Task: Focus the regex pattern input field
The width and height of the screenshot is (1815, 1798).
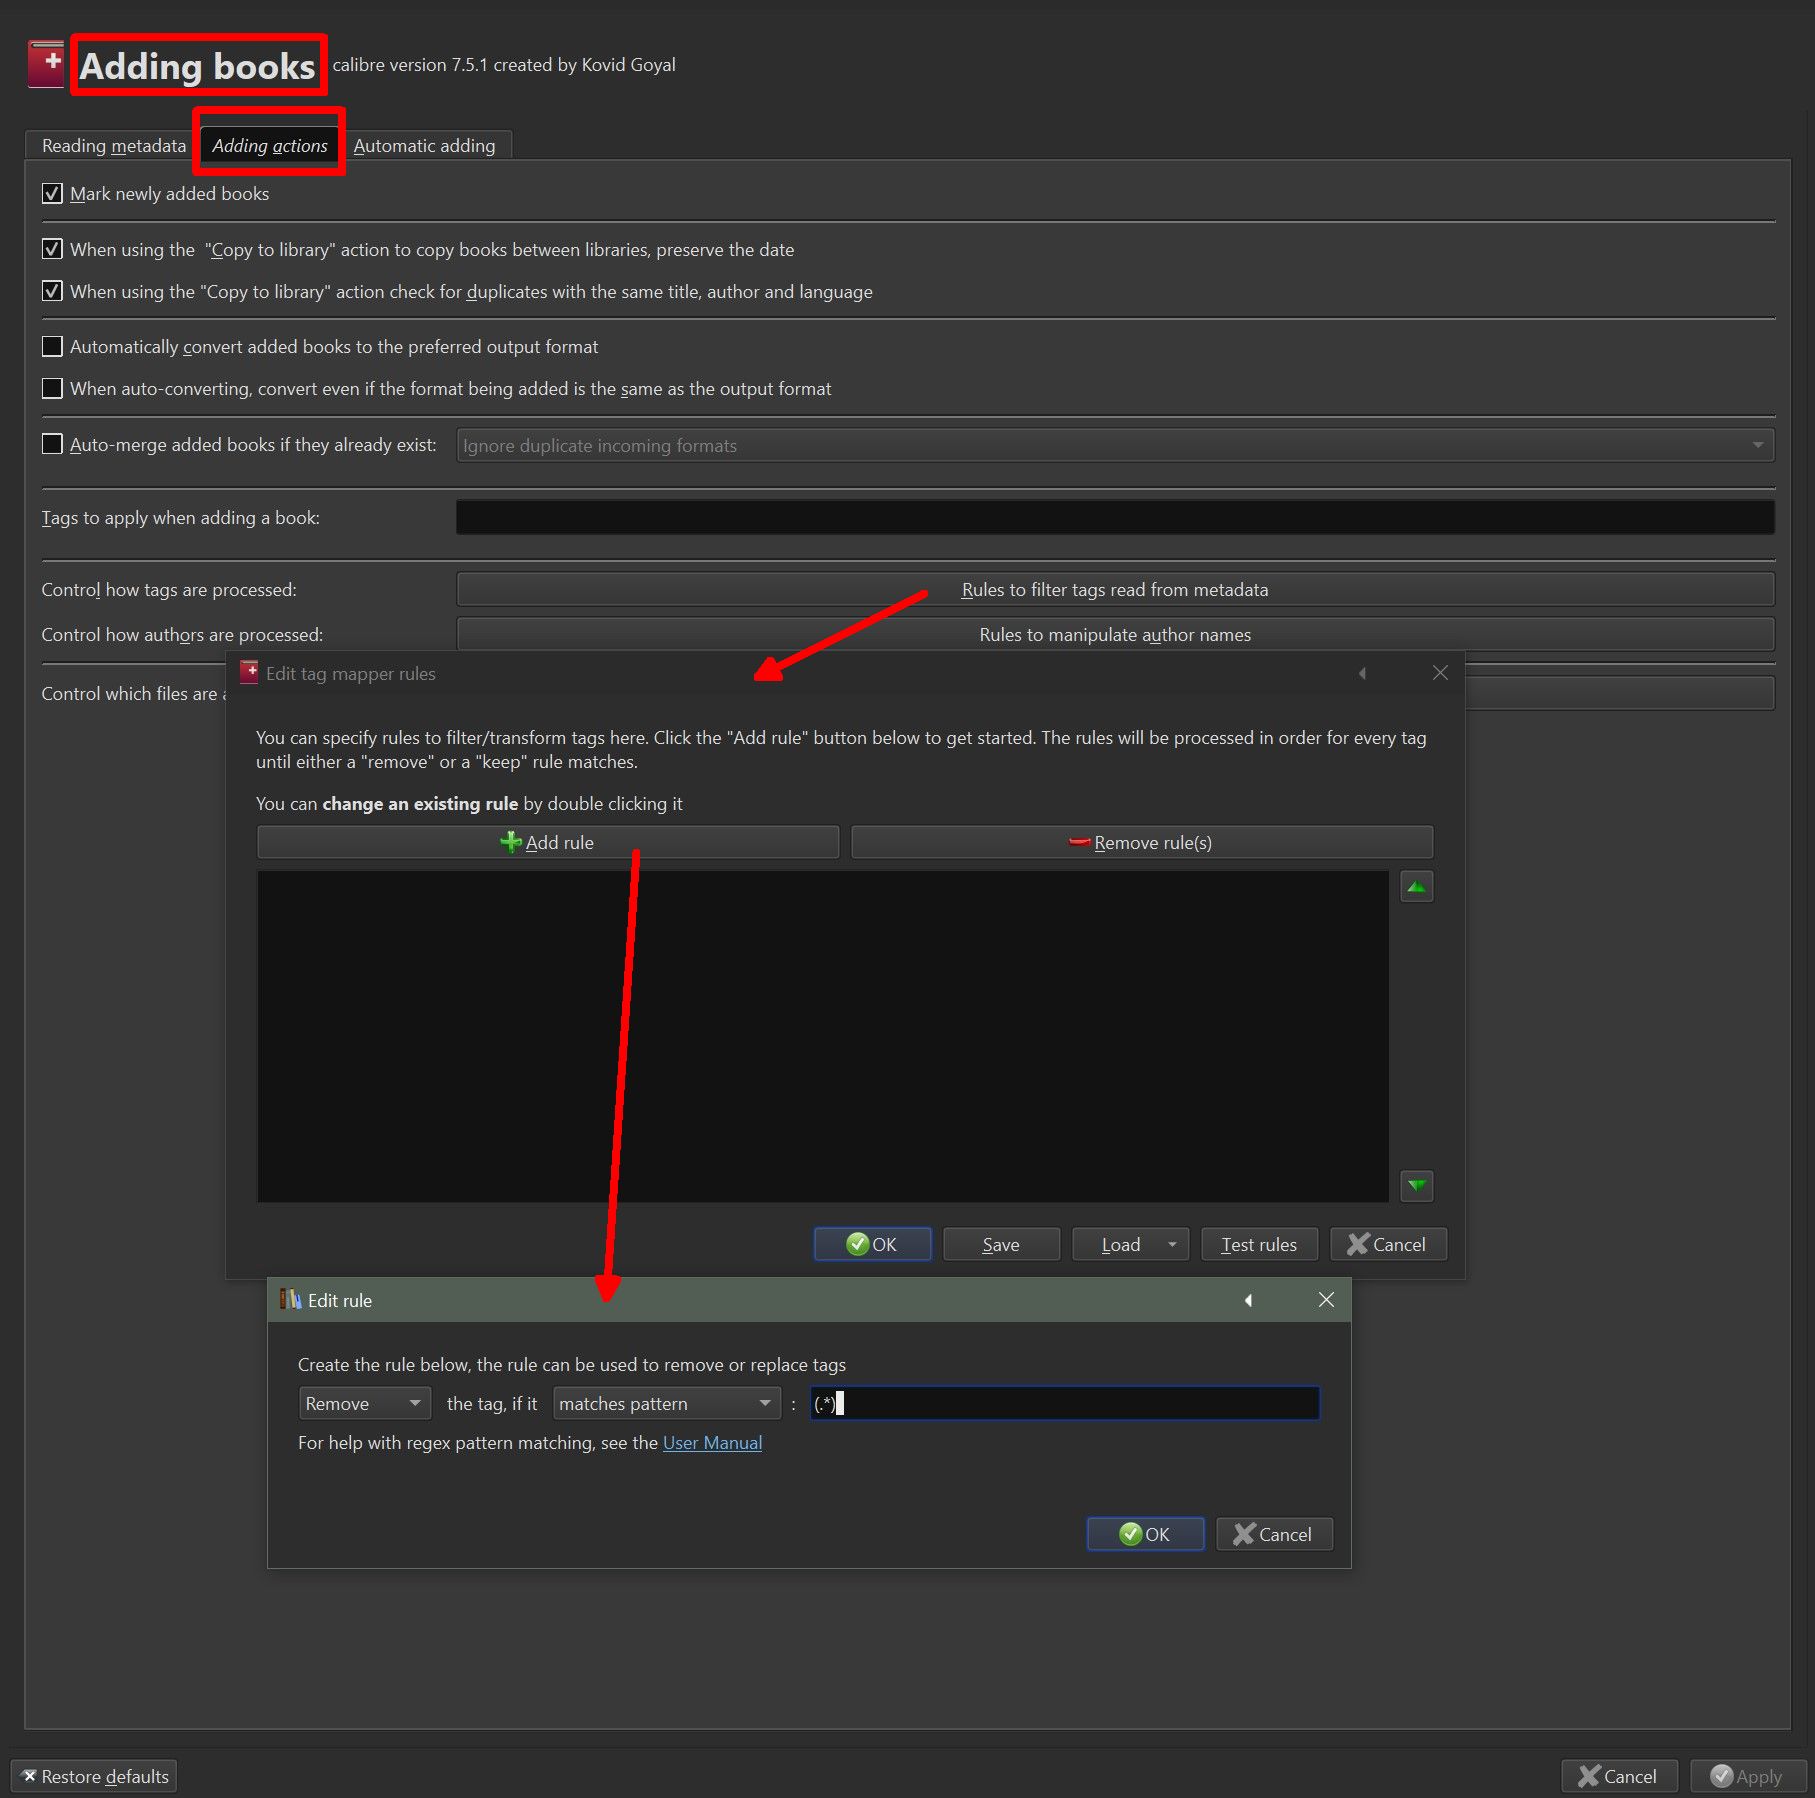Action: pyautogui.click(x=1065, y=1403)
